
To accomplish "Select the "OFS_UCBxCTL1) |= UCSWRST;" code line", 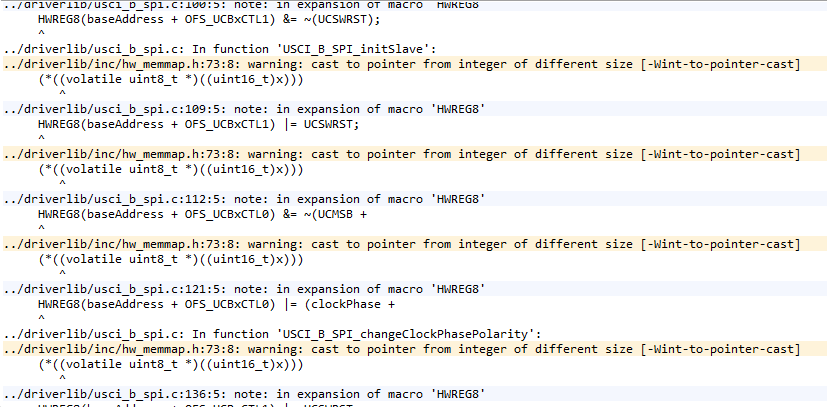I will [198, 124].
